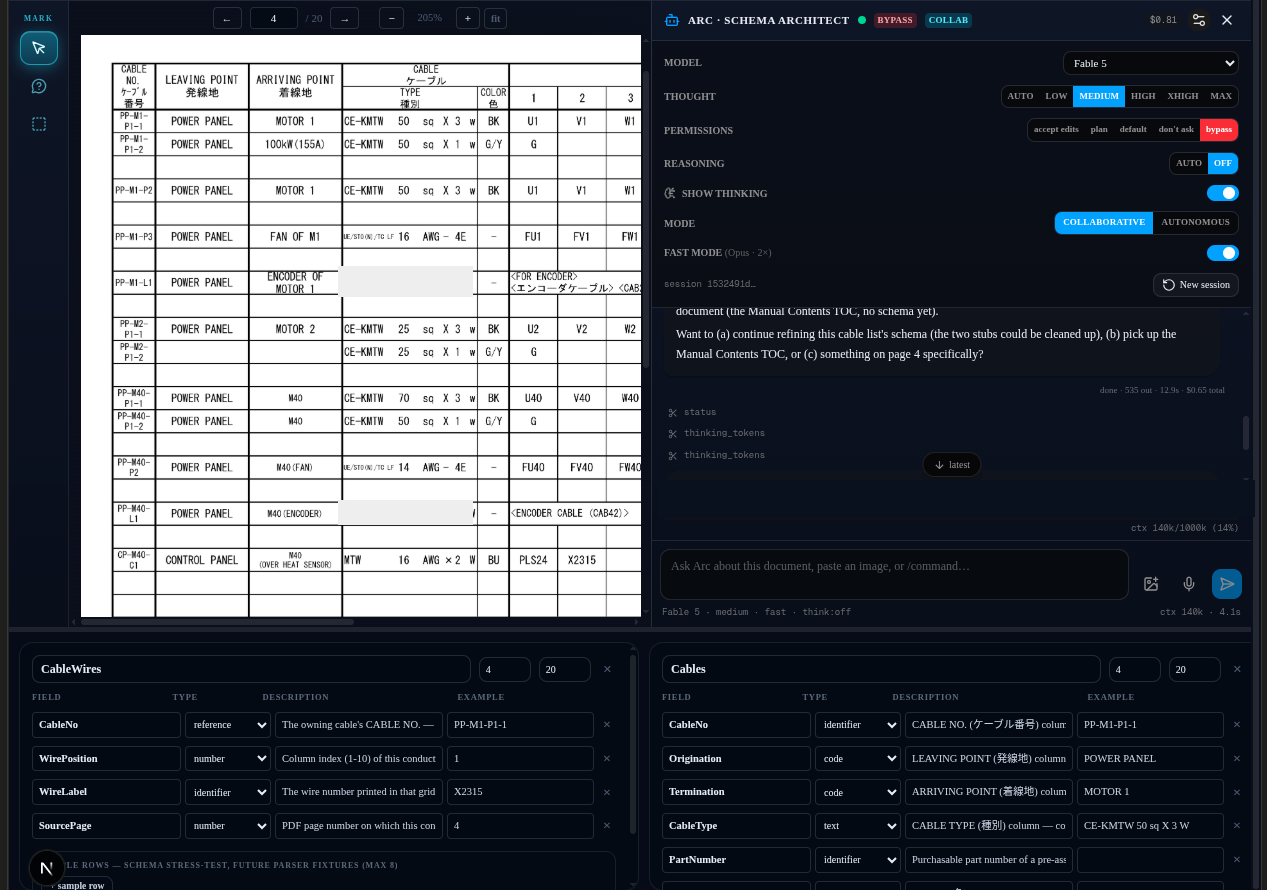Set thought level to MAX
The width and height of the screenshot is (1267, 890).
(1221, 96)
